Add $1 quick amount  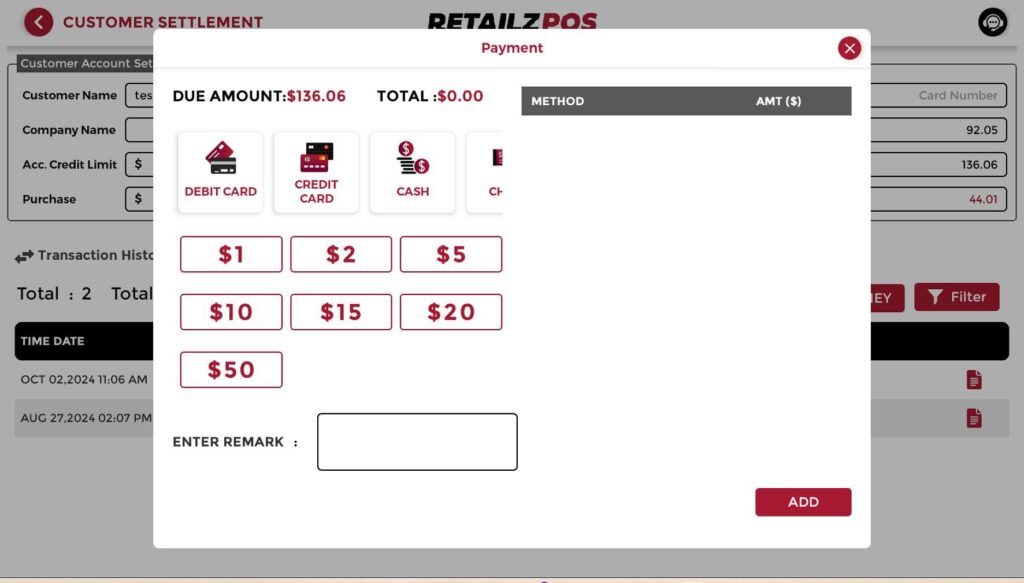231,254
